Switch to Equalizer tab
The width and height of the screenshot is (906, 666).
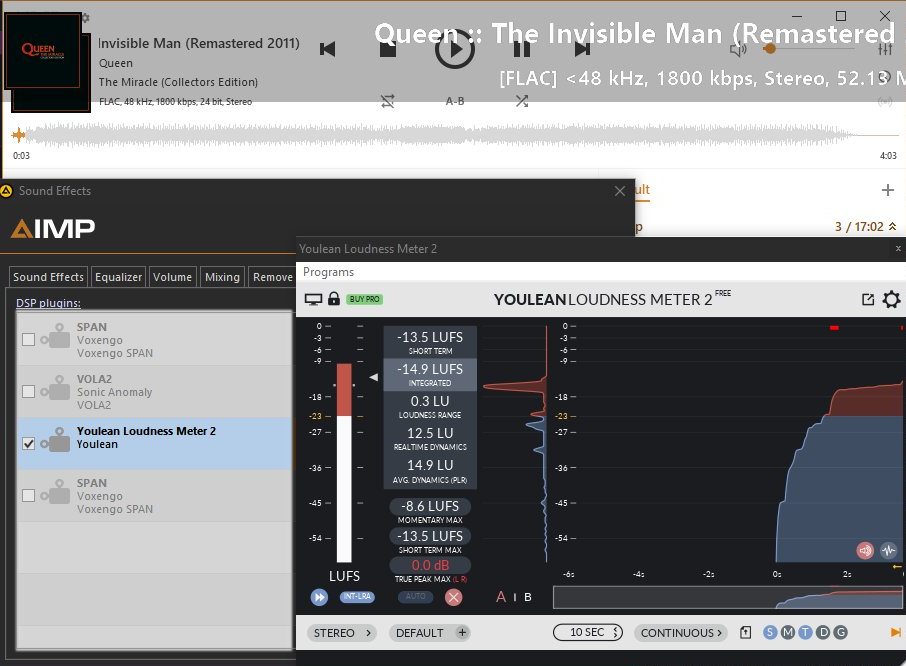(x=118, y=277)
